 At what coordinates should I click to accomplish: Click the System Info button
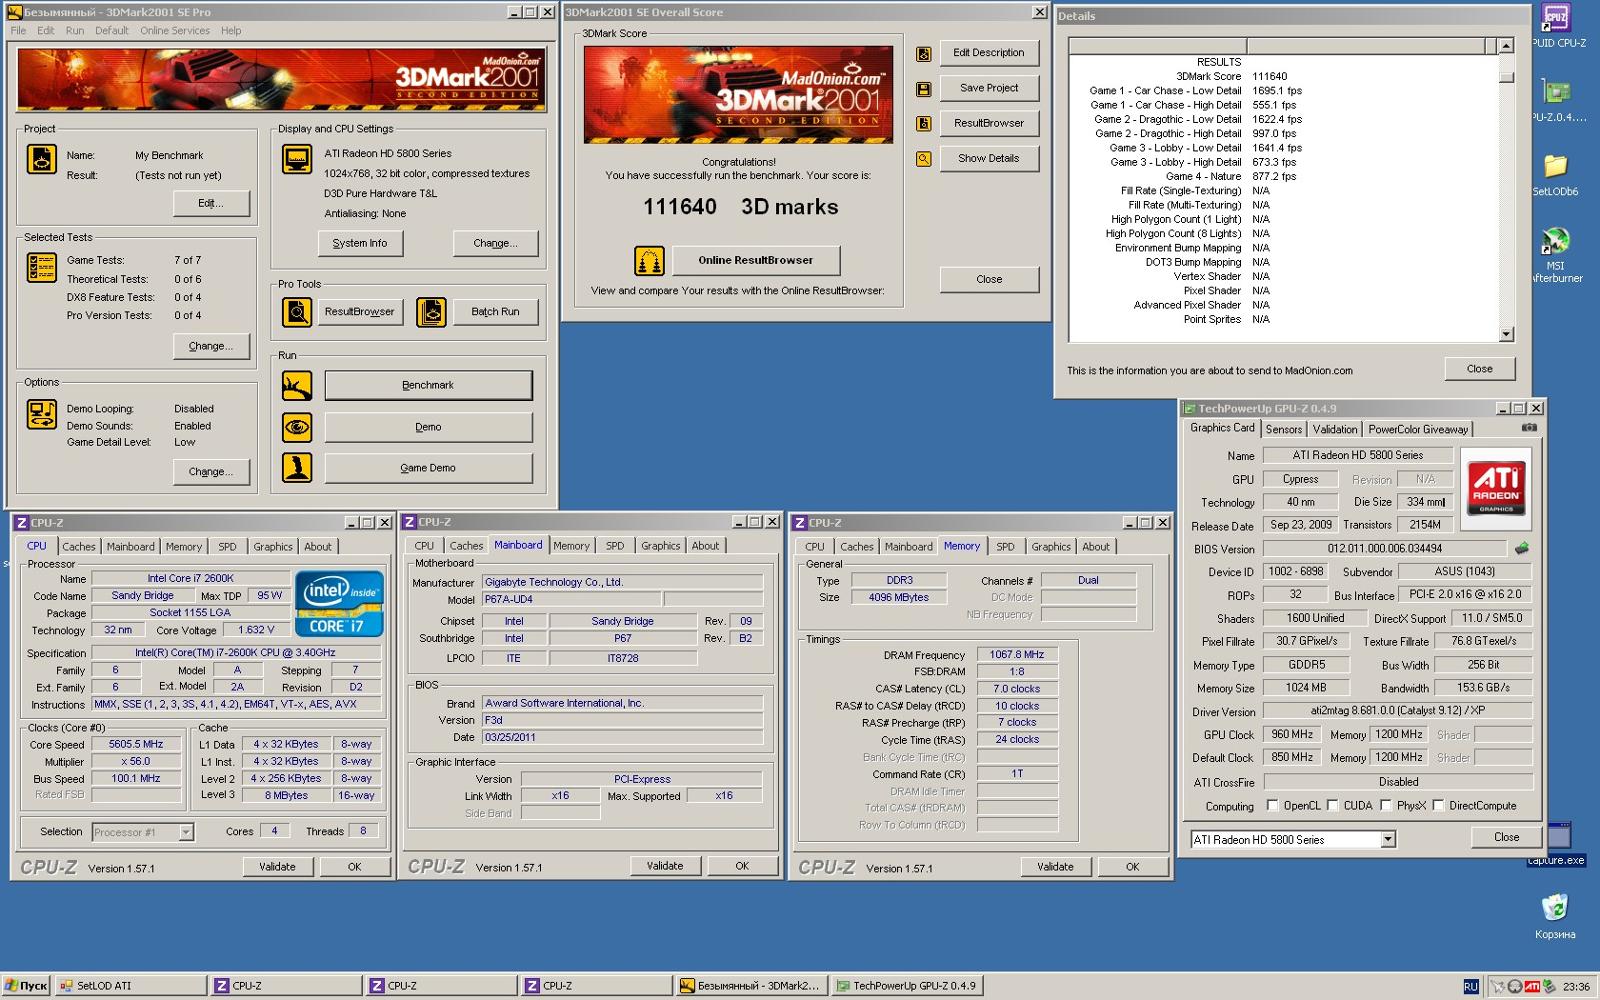360,243
